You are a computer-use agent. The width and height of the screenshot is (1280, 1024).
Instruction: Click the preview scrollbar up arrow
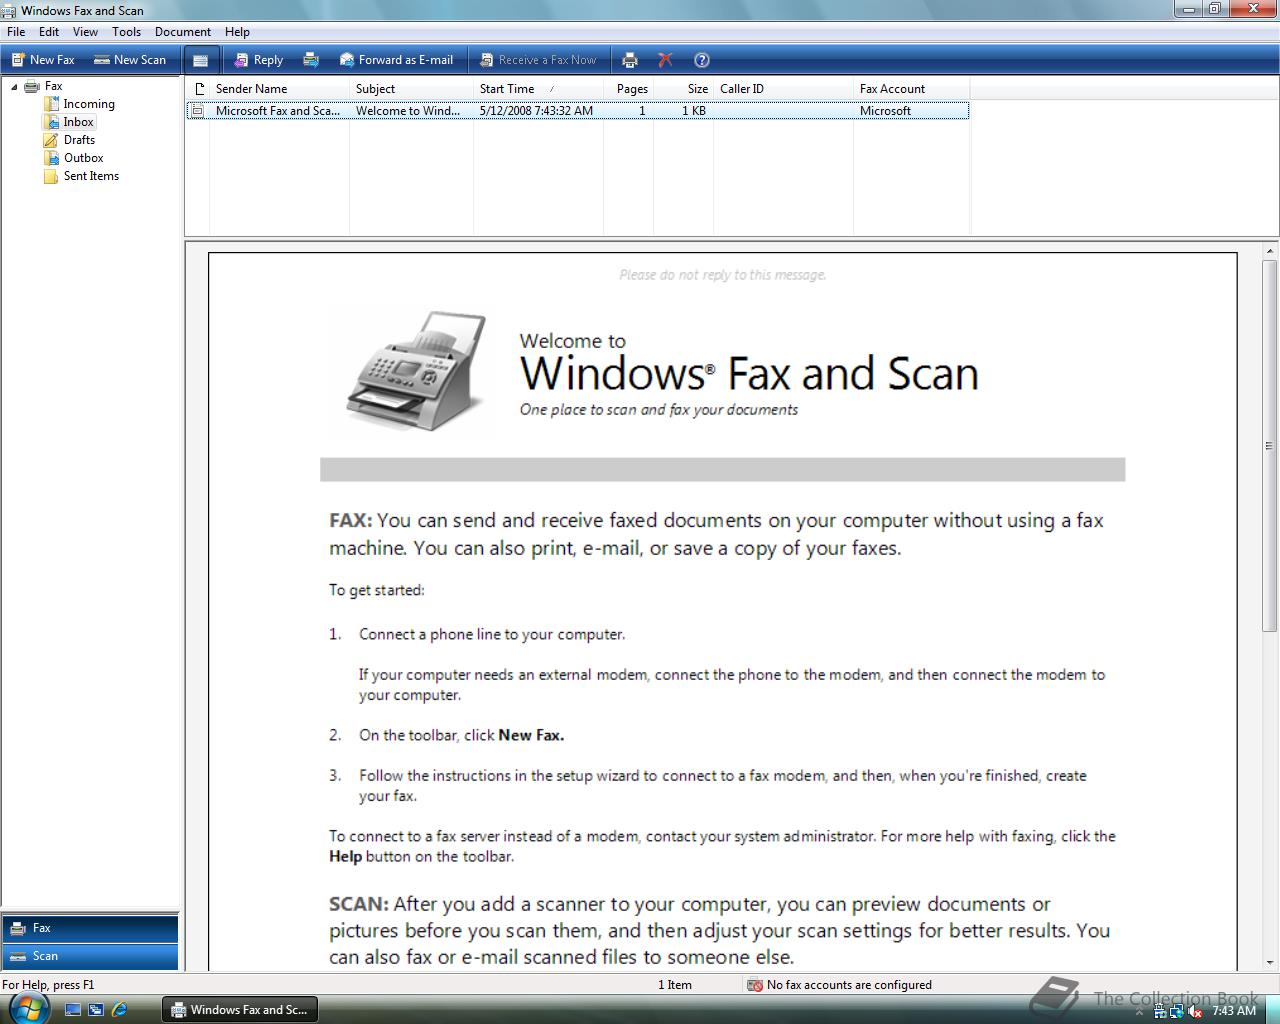click(x=1270, y=251)
